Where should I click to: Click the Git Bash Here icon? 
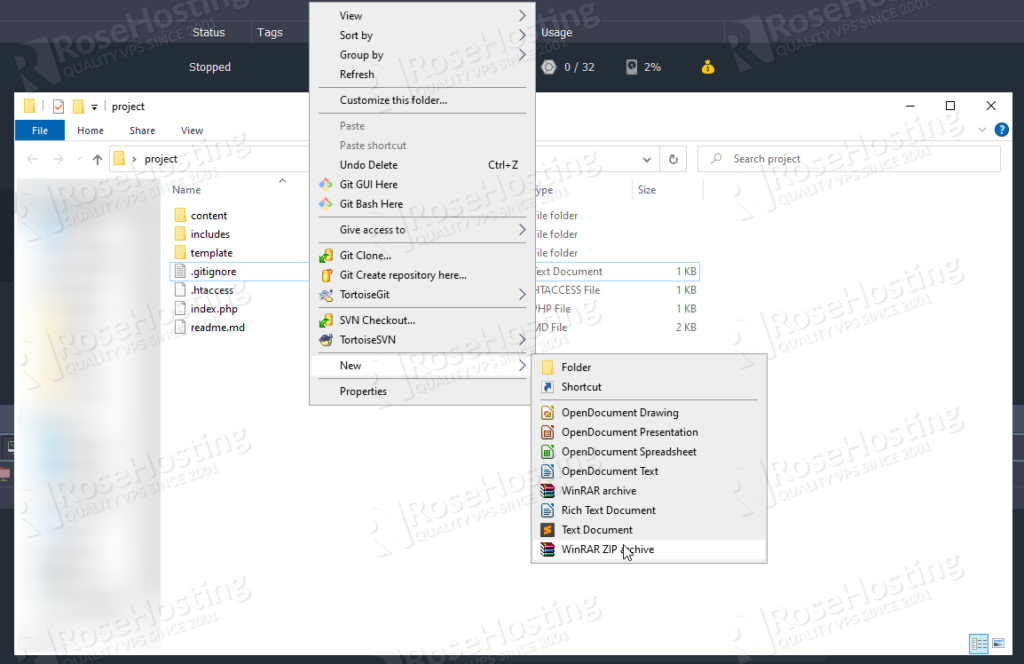pyautogui.click(x=325, y=204)
